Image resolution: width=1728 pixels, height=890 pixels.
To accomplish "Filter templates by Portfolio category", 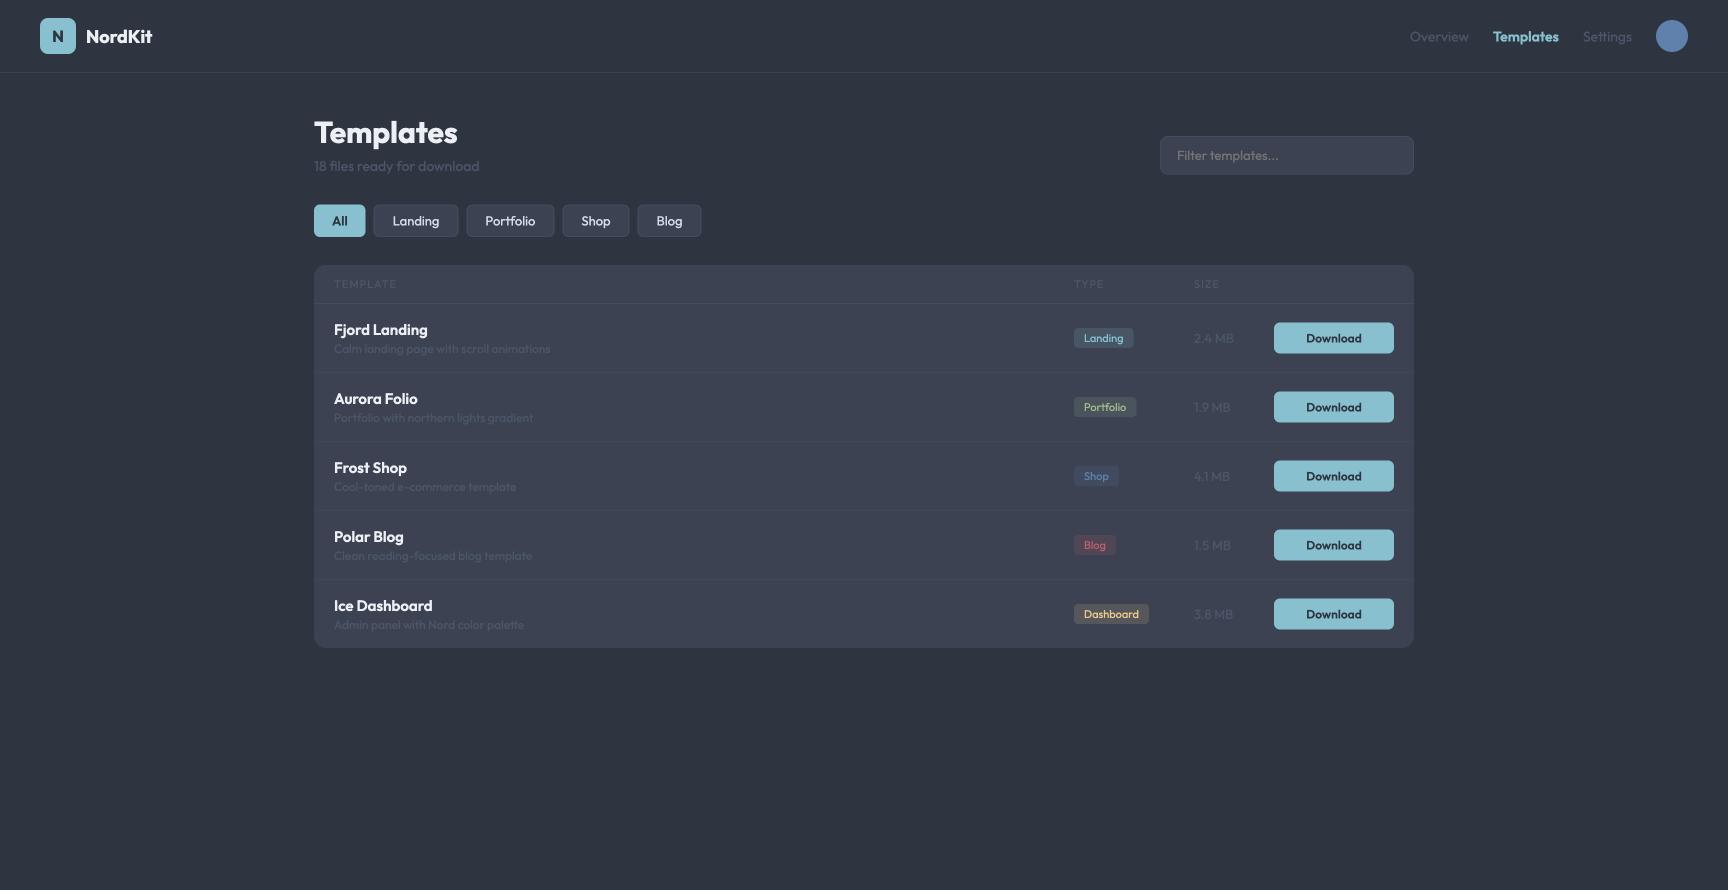I will click(x=510, y=221).
